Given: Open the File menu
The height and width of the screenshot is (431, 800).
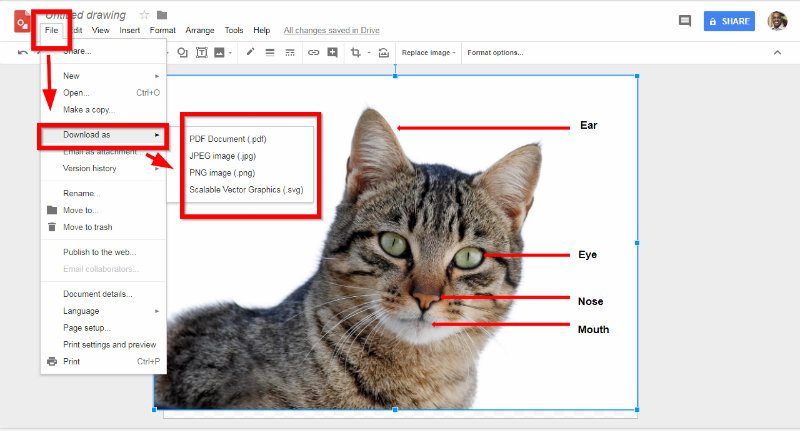Looking at the screenshot, I should (52, 30).
